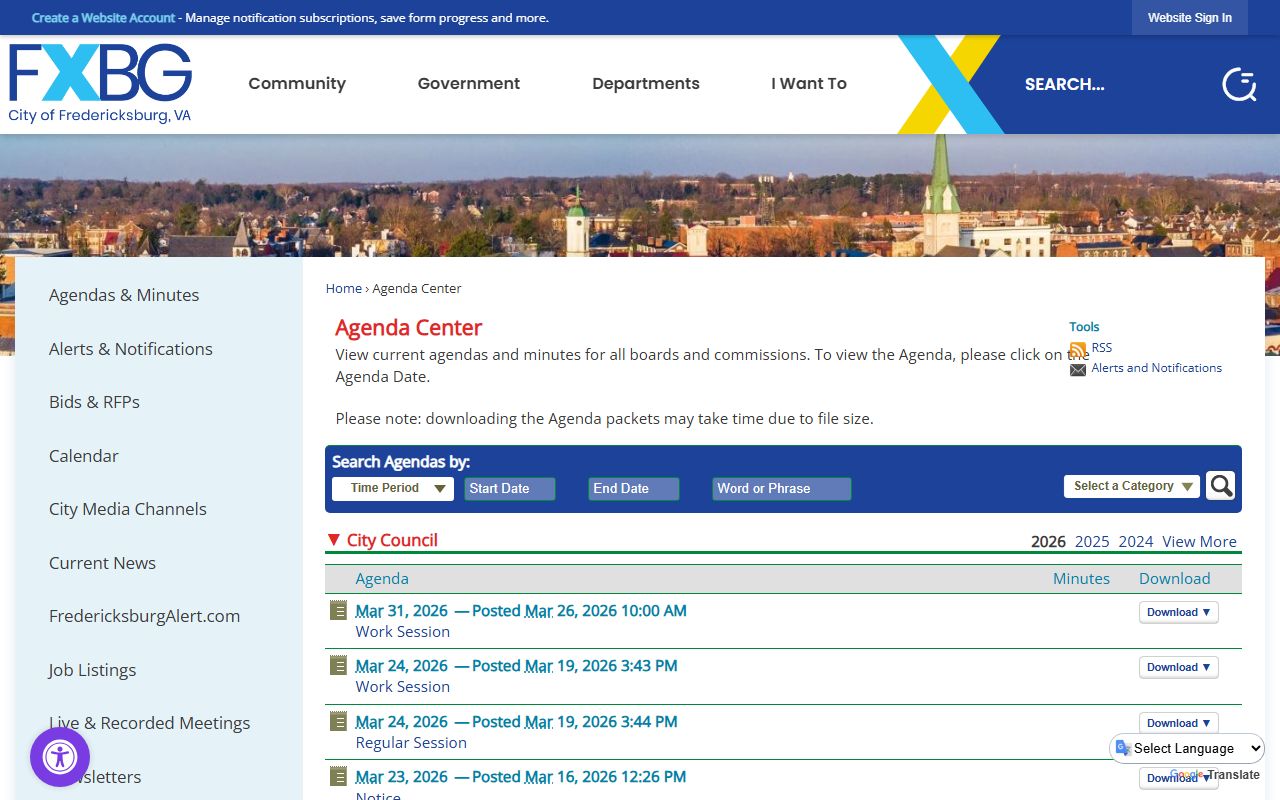The image size is (1280, 800).
Task: Click the Alerts and Notifications envelope icon
Action: (x=1078, y=369)
